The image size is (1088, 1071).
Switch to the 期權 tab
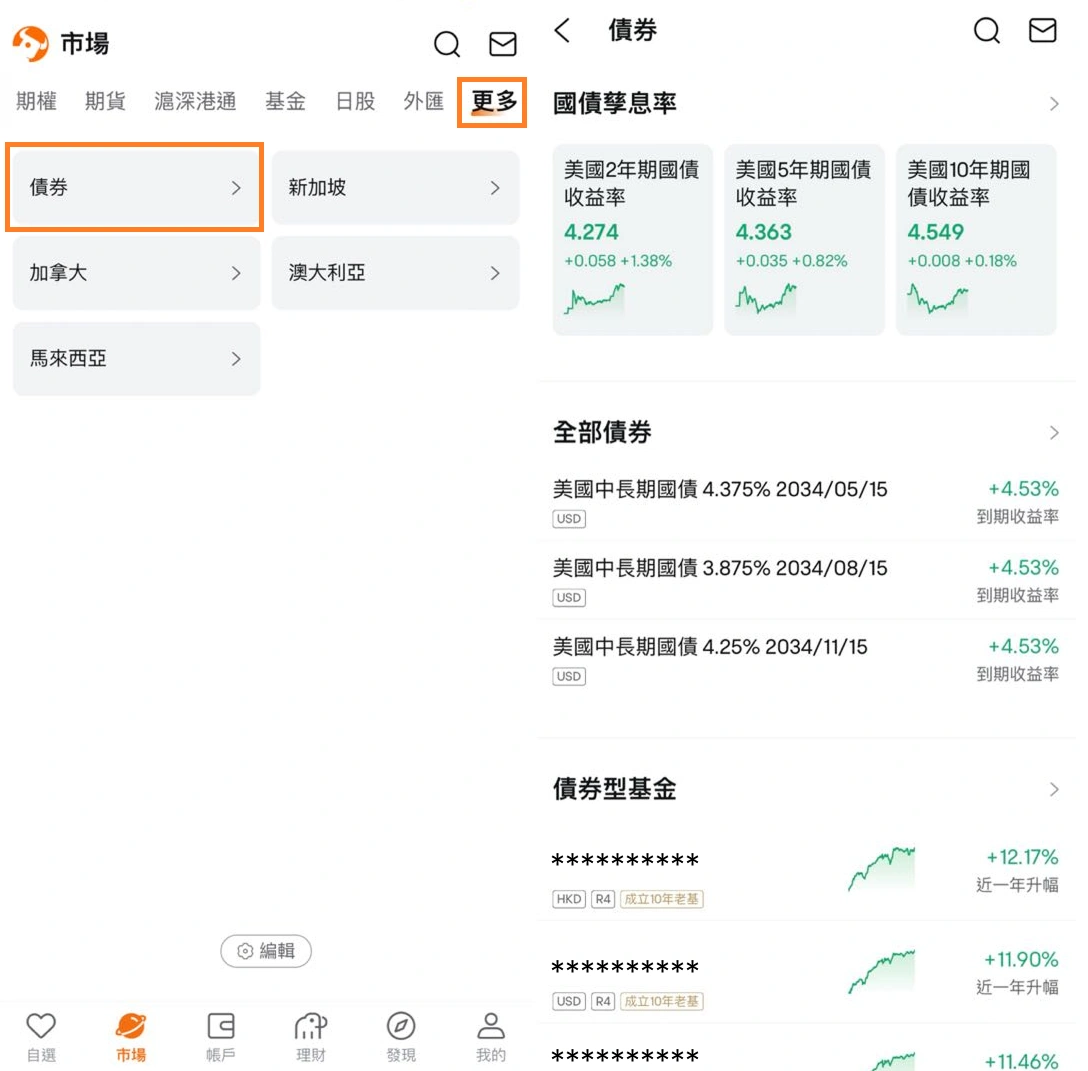(x=36, y=101)
